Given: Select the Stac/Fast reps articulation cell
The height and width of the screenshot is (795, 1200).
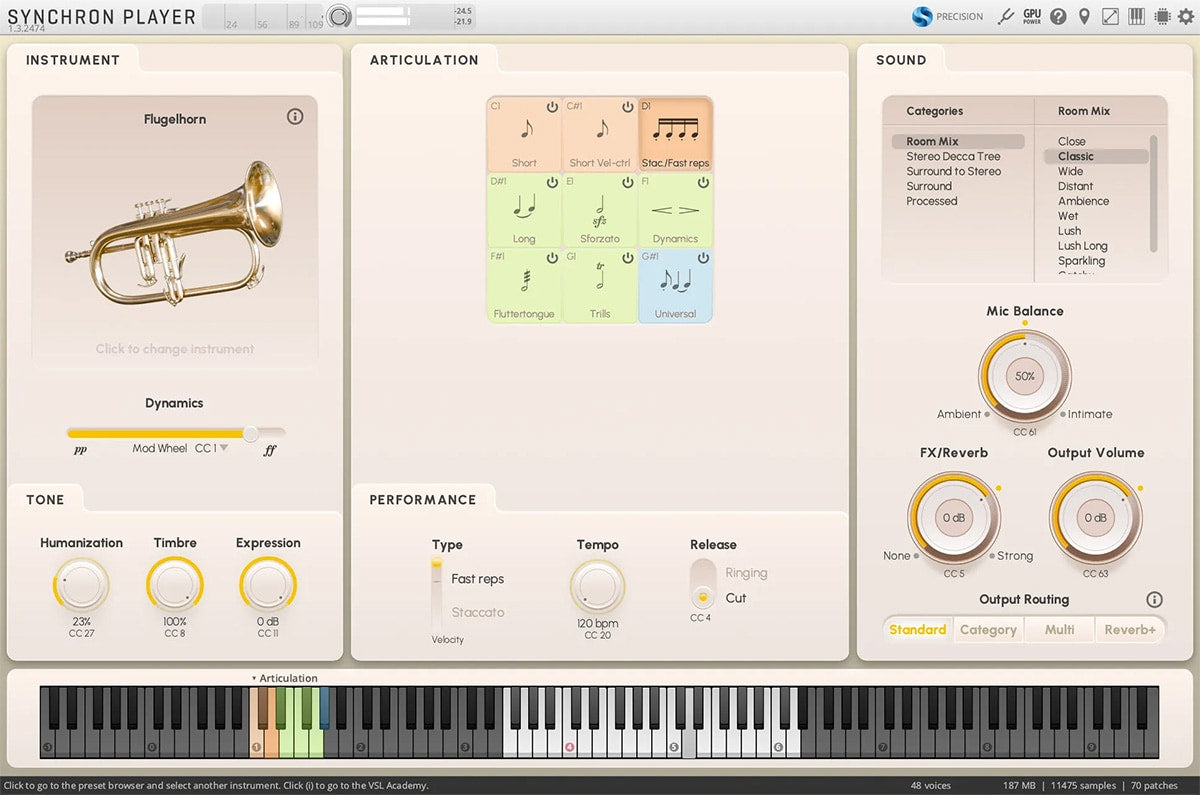Looking at the screenshot, I should 676,134.
